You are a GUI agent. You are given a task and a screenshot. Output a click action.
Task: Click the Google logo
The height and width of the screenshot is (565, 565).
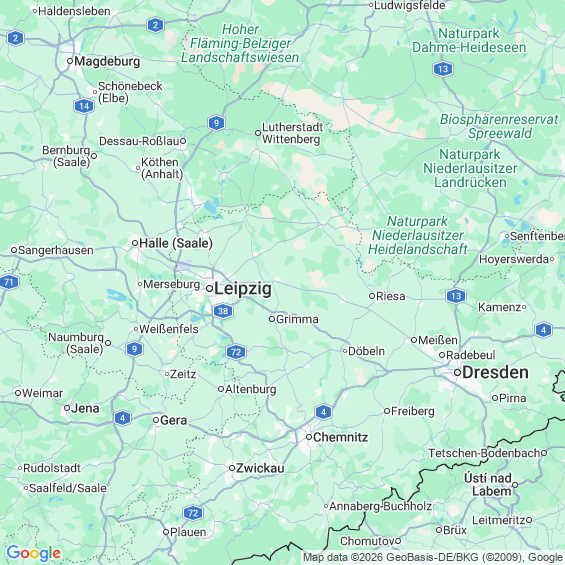coord(34,553)
